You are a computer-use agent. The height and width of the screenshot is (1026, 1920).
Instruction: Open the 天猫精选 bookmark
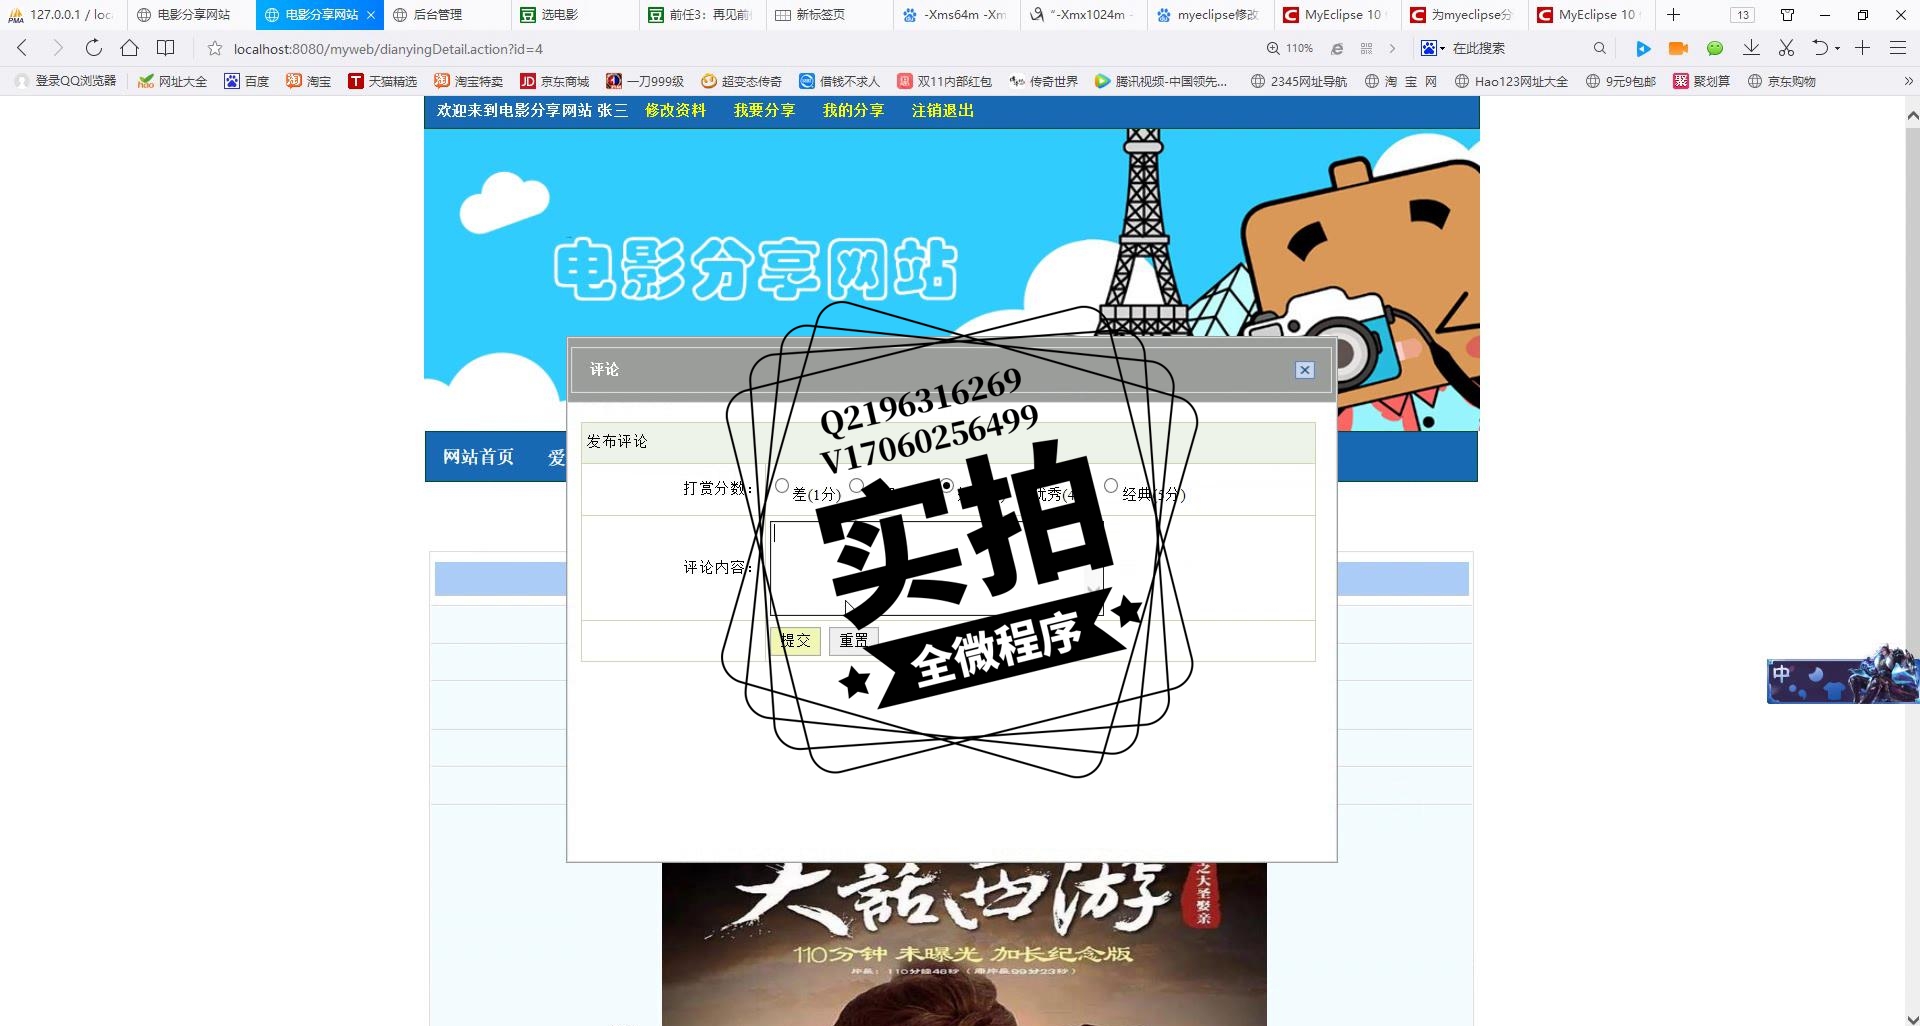tap(382, 81)
